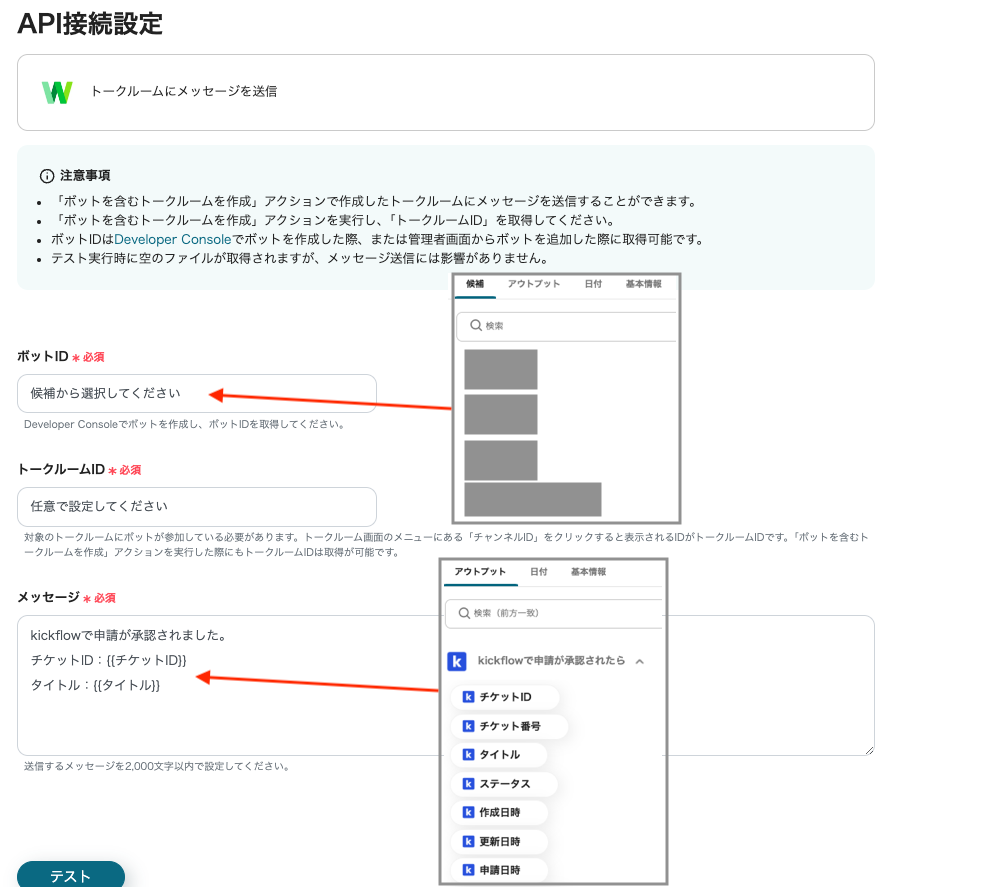Click the message textarea resize handle
The width and height of the screenshot is (990, 887).
[x=869, y=750]
